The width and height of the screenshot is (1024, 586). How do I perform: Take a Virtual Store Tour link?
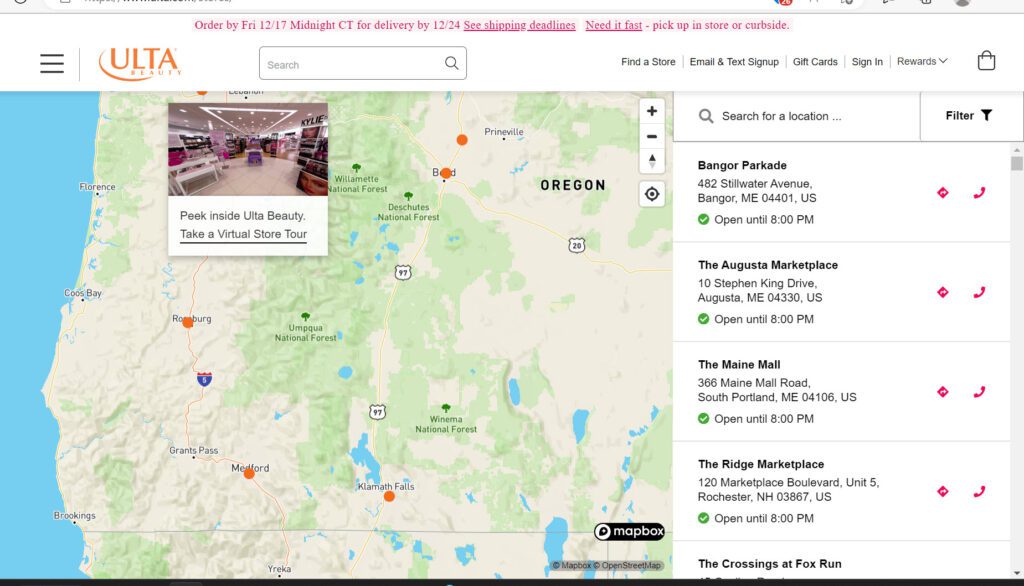[x=243, y=234]
